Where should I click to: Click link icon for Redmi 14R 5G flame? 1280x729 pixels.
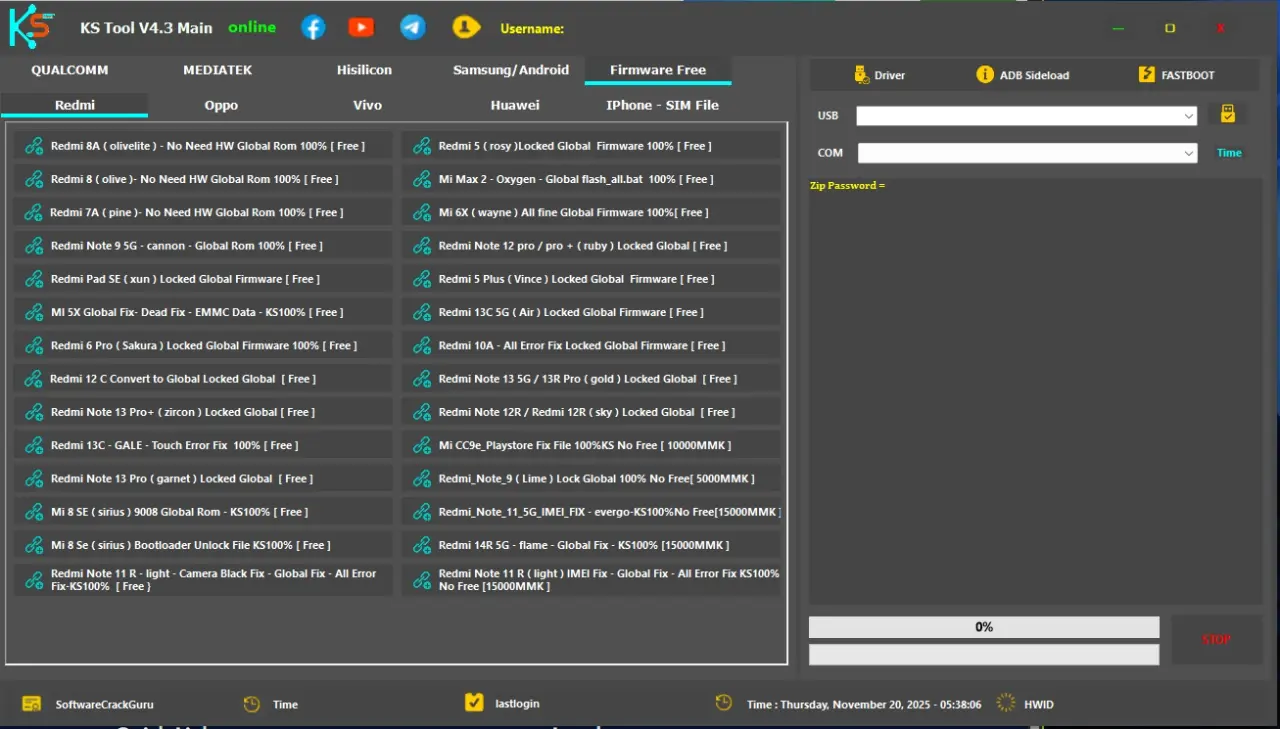(x=422, y=545)
